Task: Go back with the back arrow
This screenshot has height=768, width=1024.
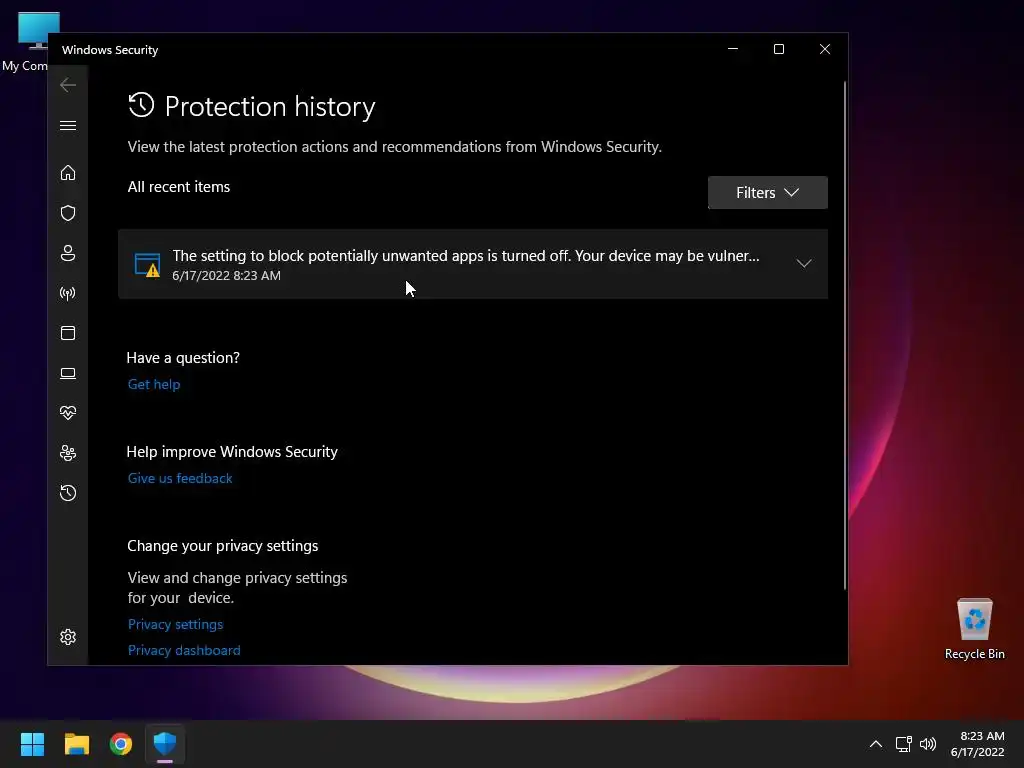Action: [x=68, y=85]
